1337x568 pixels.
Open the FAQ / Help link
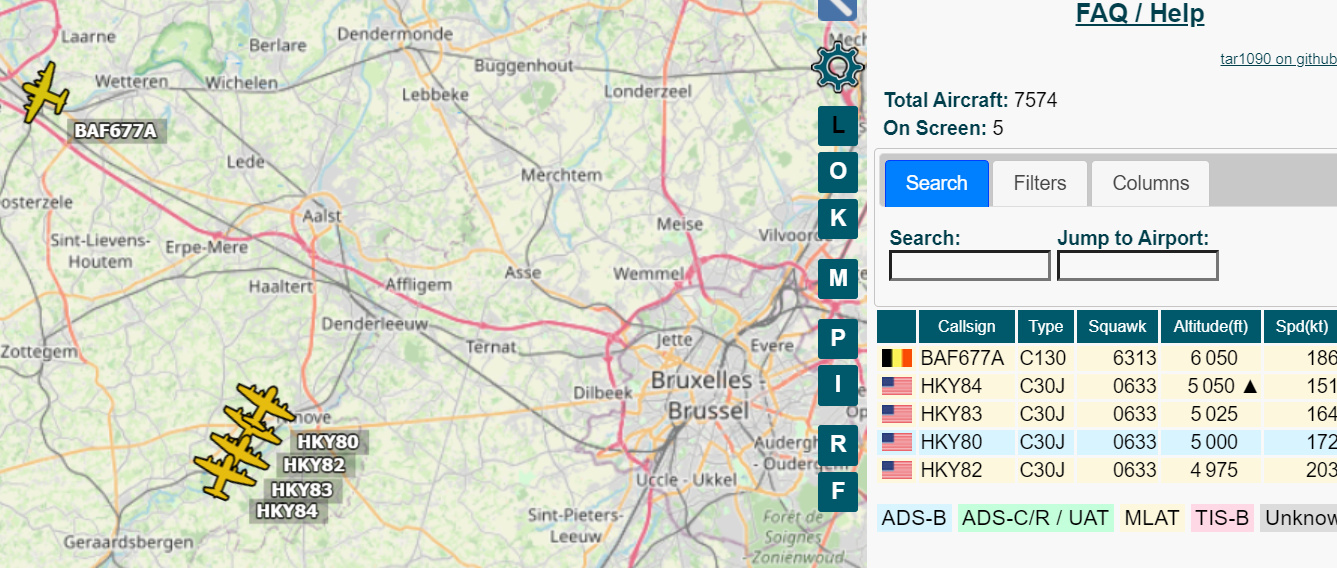coord(1139,14)
